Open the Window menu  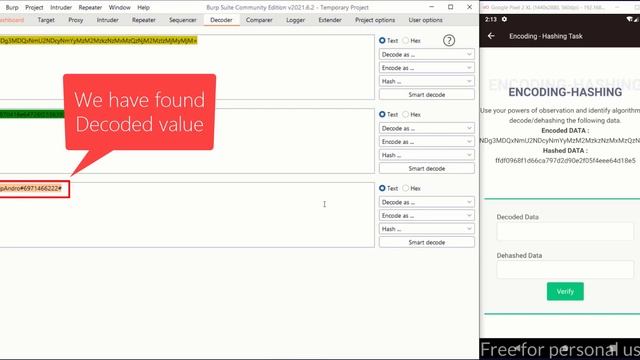(120, 7)
